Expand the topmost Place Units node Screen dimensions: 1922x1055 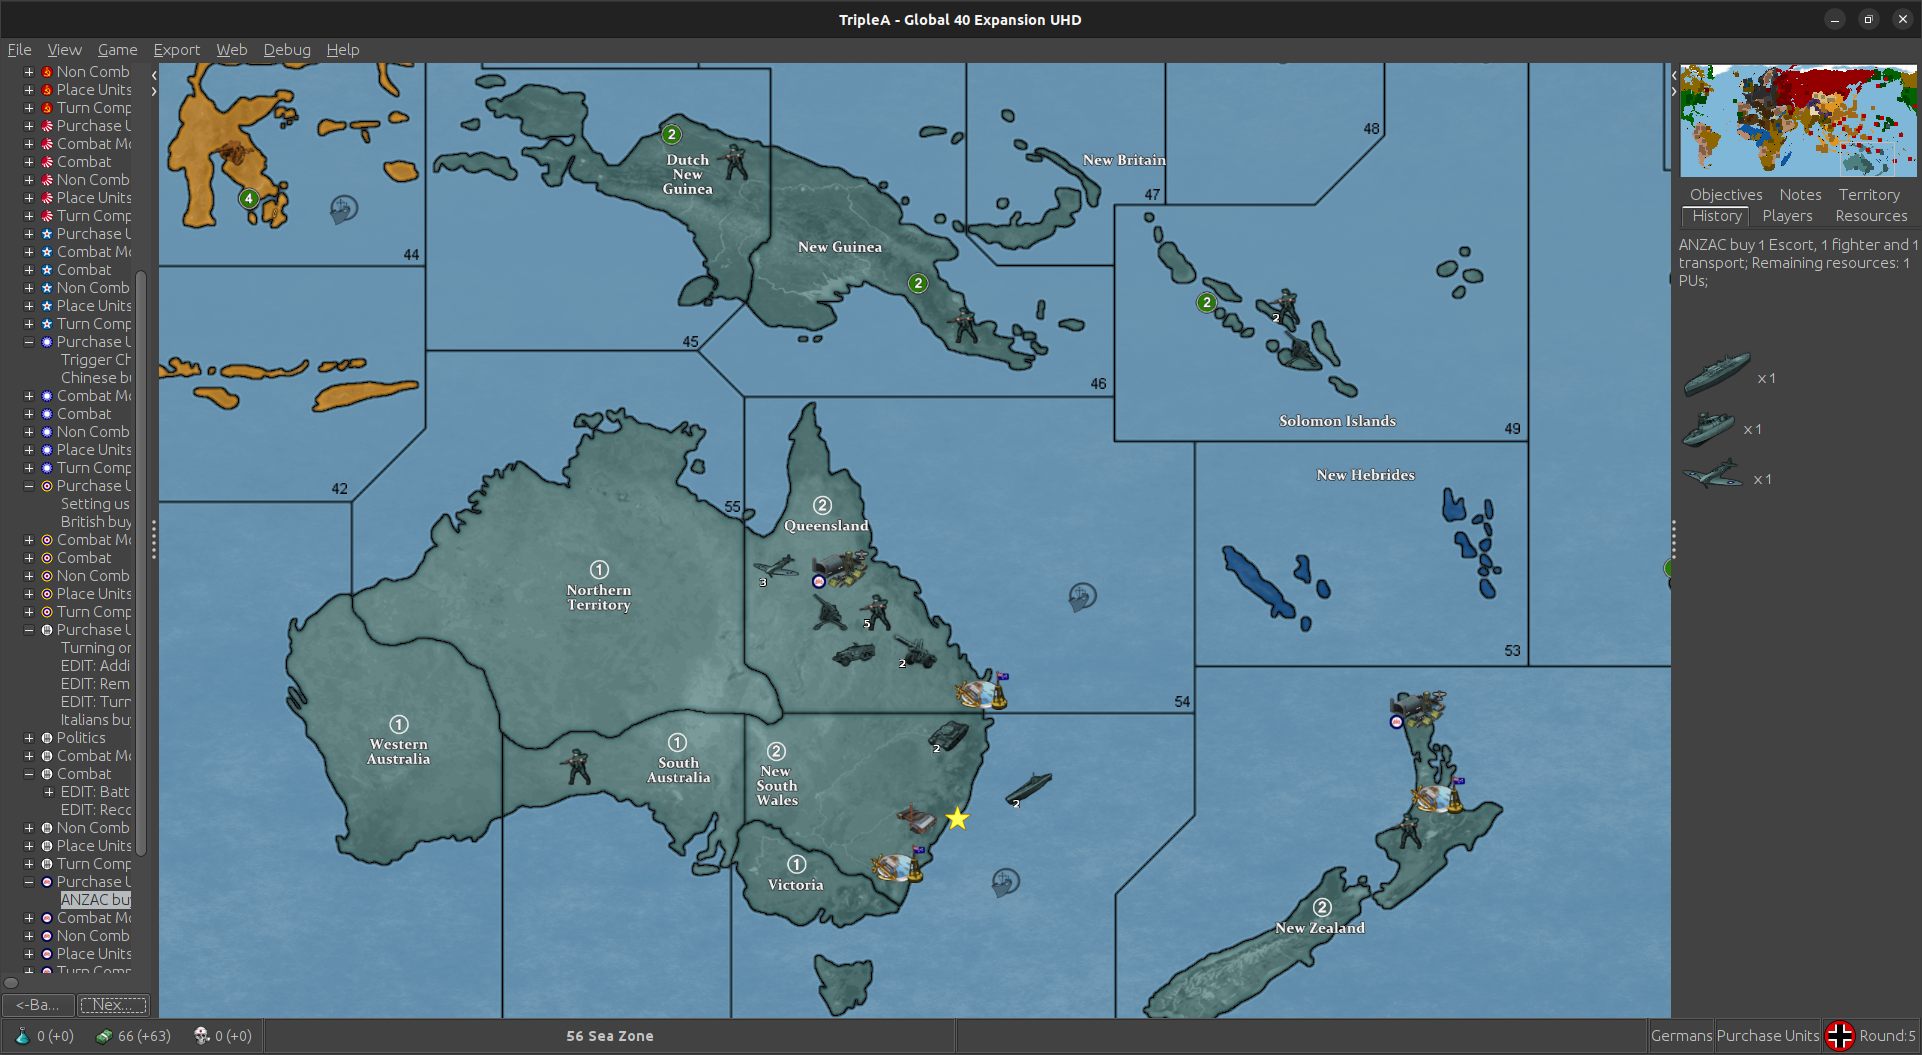coord(29,89)
